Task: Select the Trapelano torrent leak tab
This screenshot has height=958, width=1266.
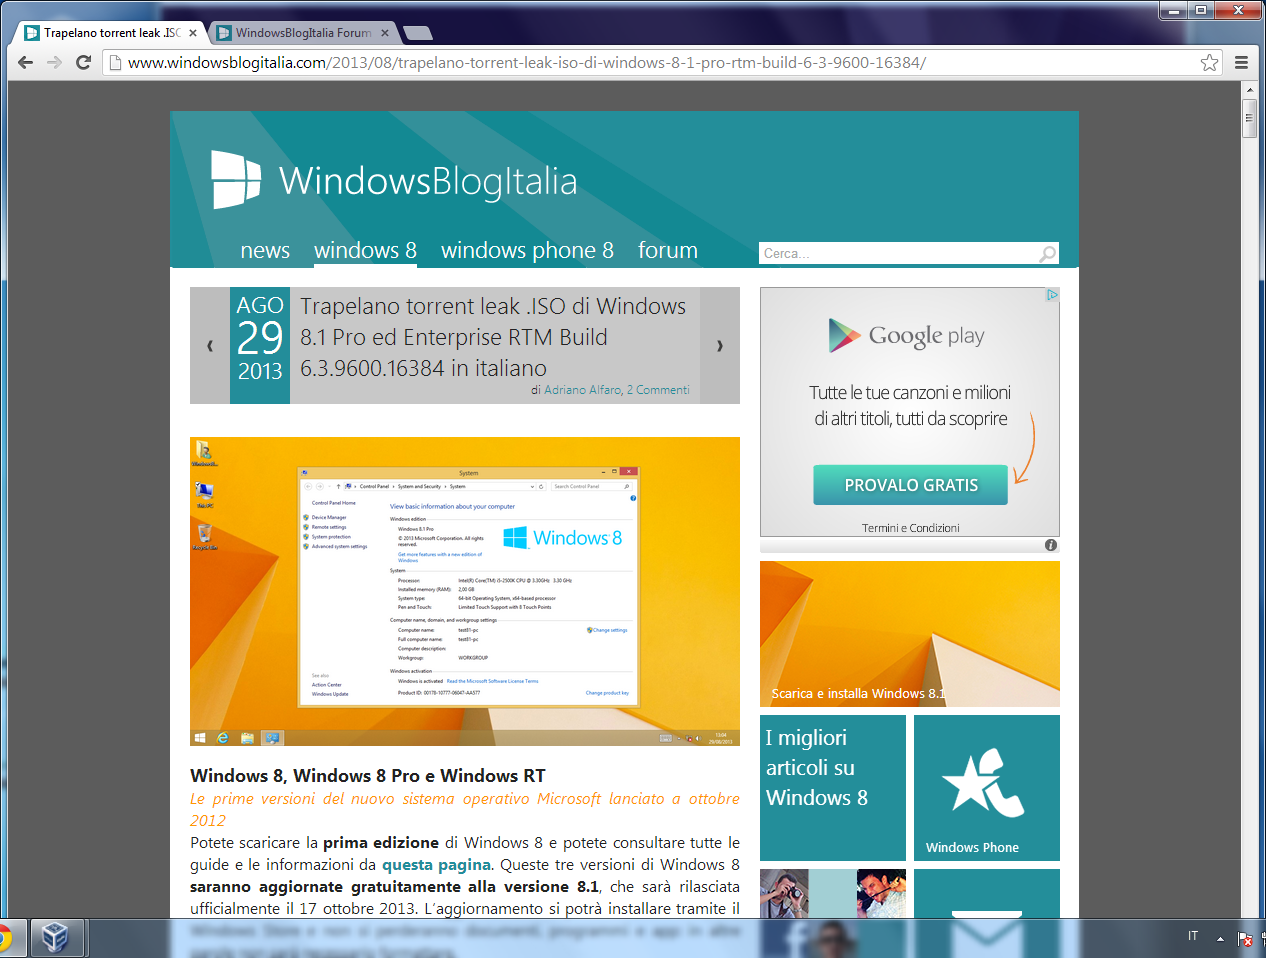Action: [x=112, y=33]
